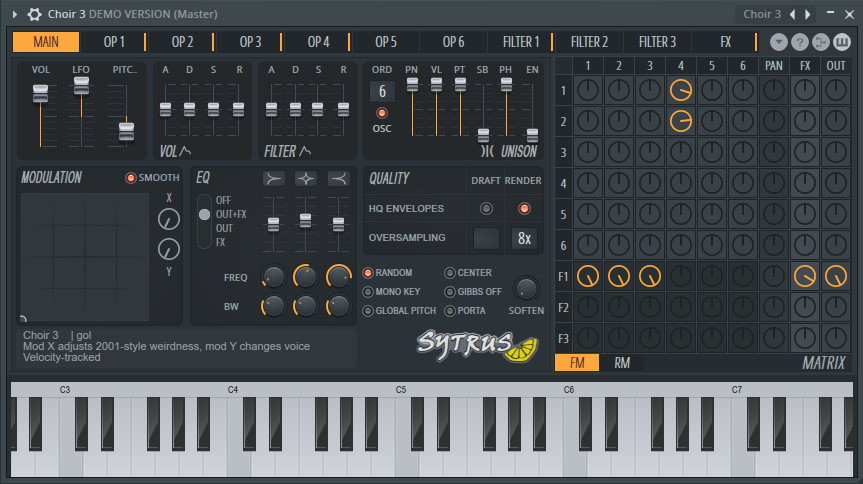863x484 pixels.
Task: Open the OP 6 tab
Action: click(x=453, y=42)
